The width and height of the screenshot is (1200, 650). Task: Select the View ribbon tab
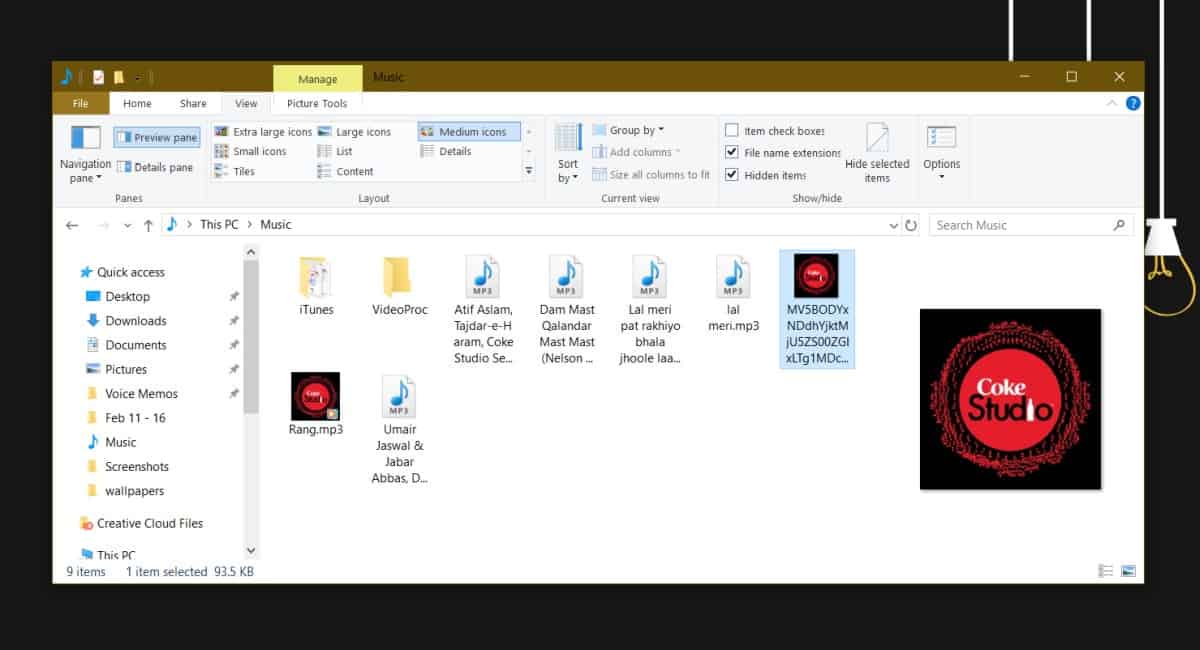click(246, 103)
